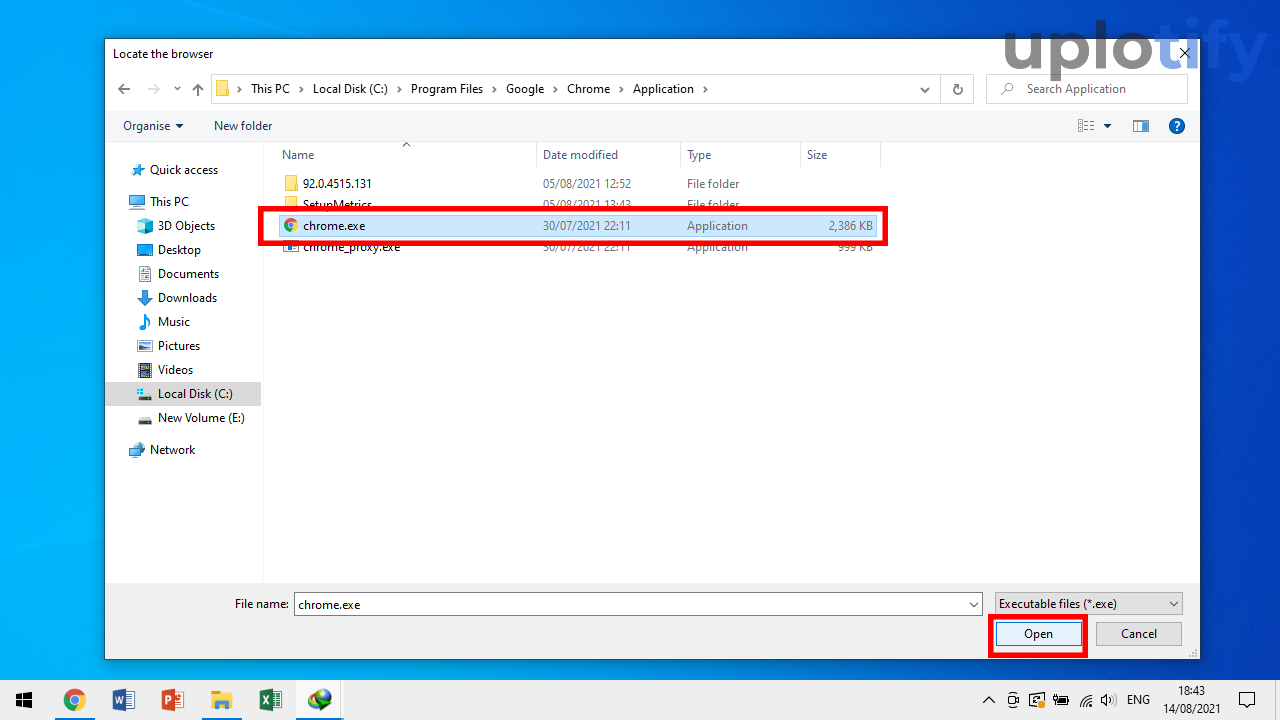Click the Search Application box
The height and width of the screenshot is (720, 1280).
[1087, 89]
